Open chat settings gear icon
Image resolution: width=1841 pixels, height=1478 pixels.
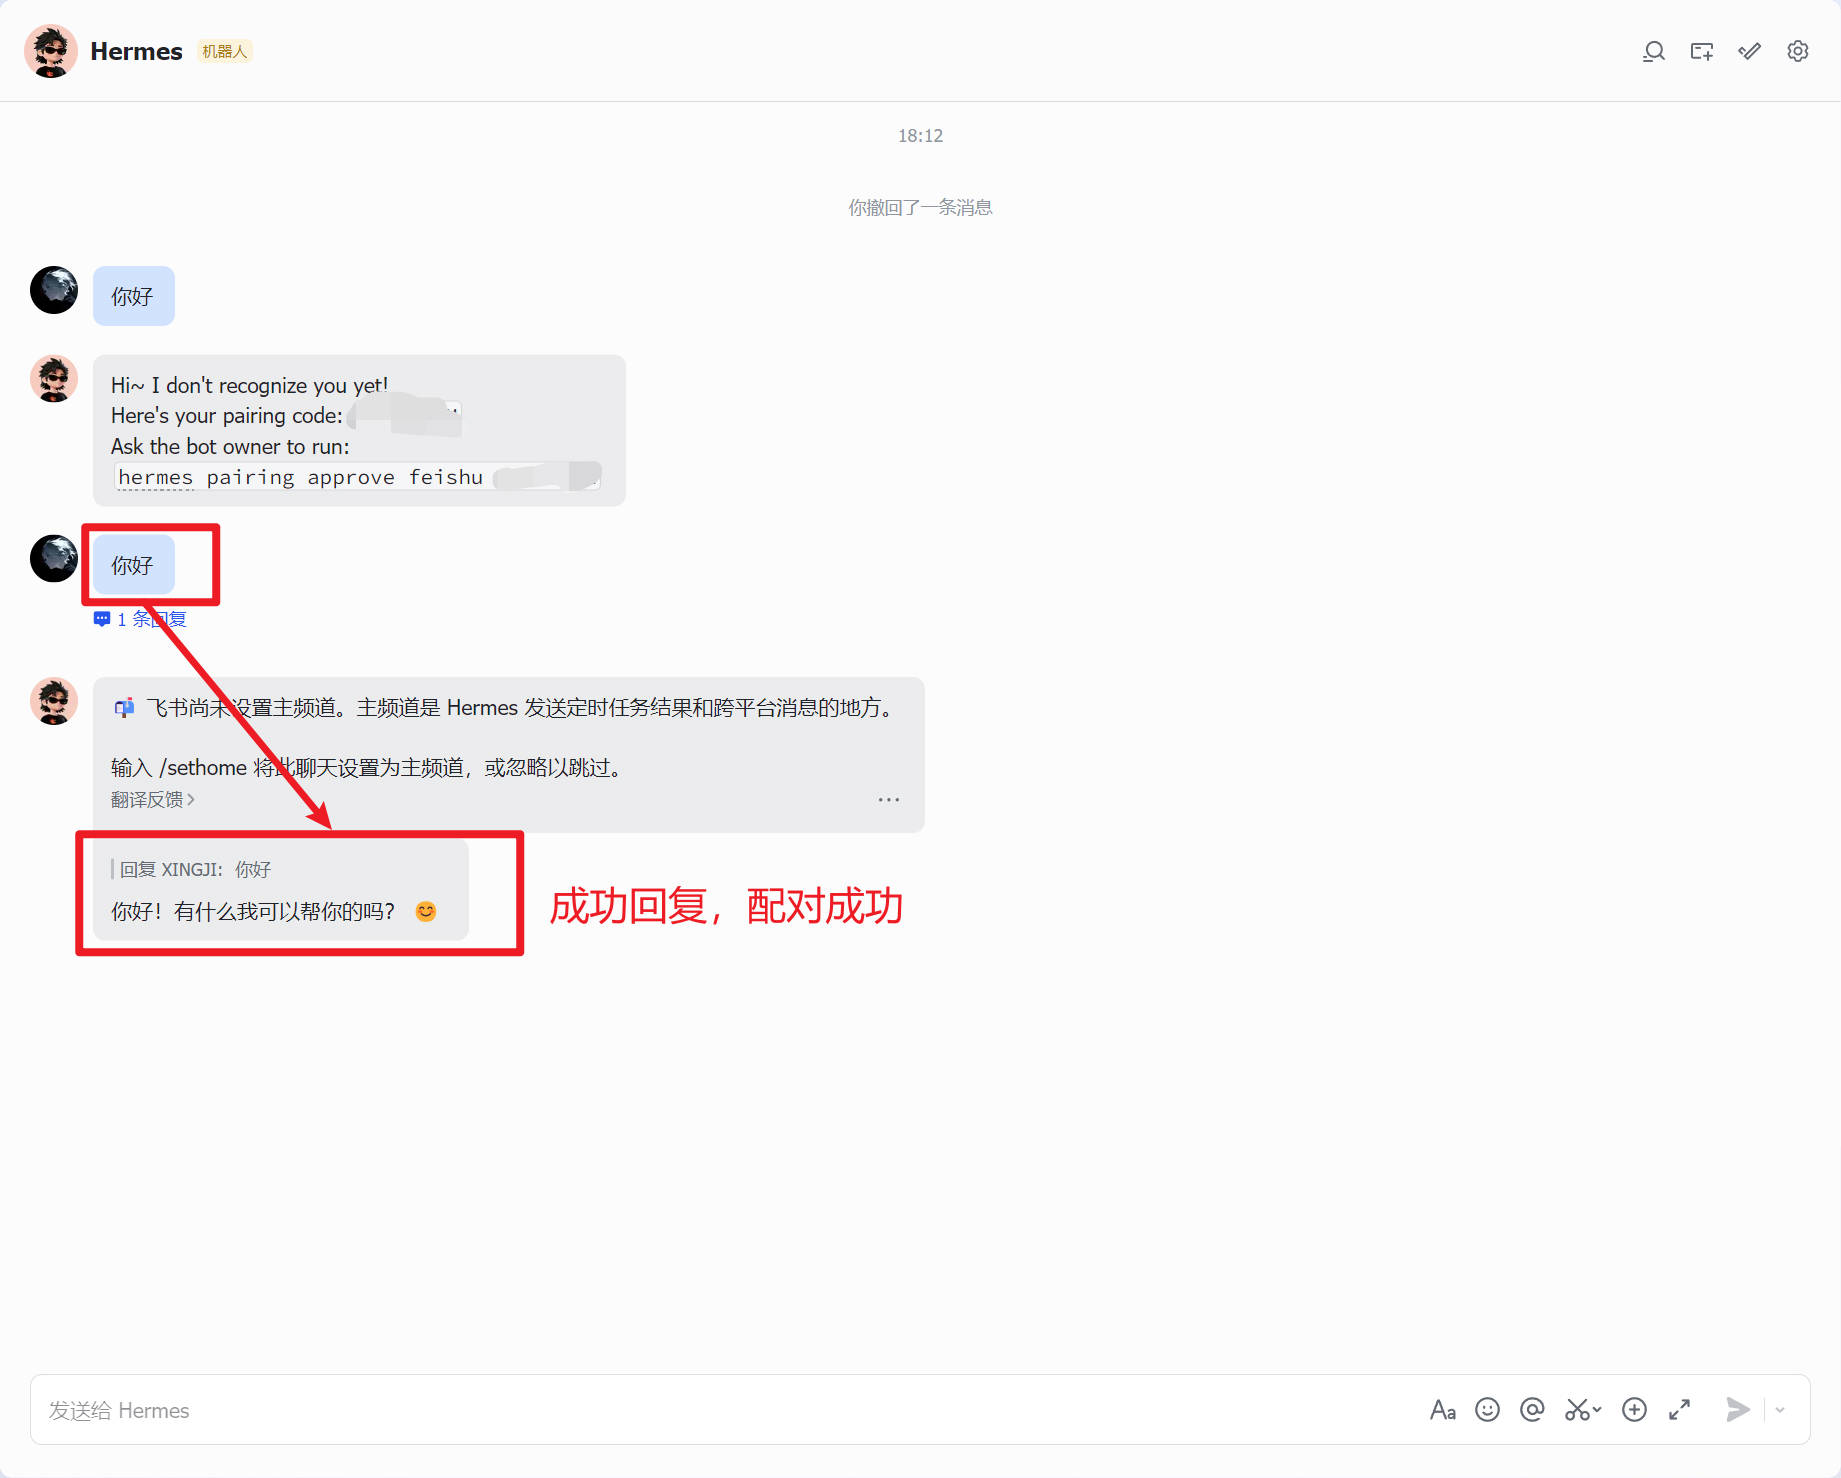coord(1798,51)
